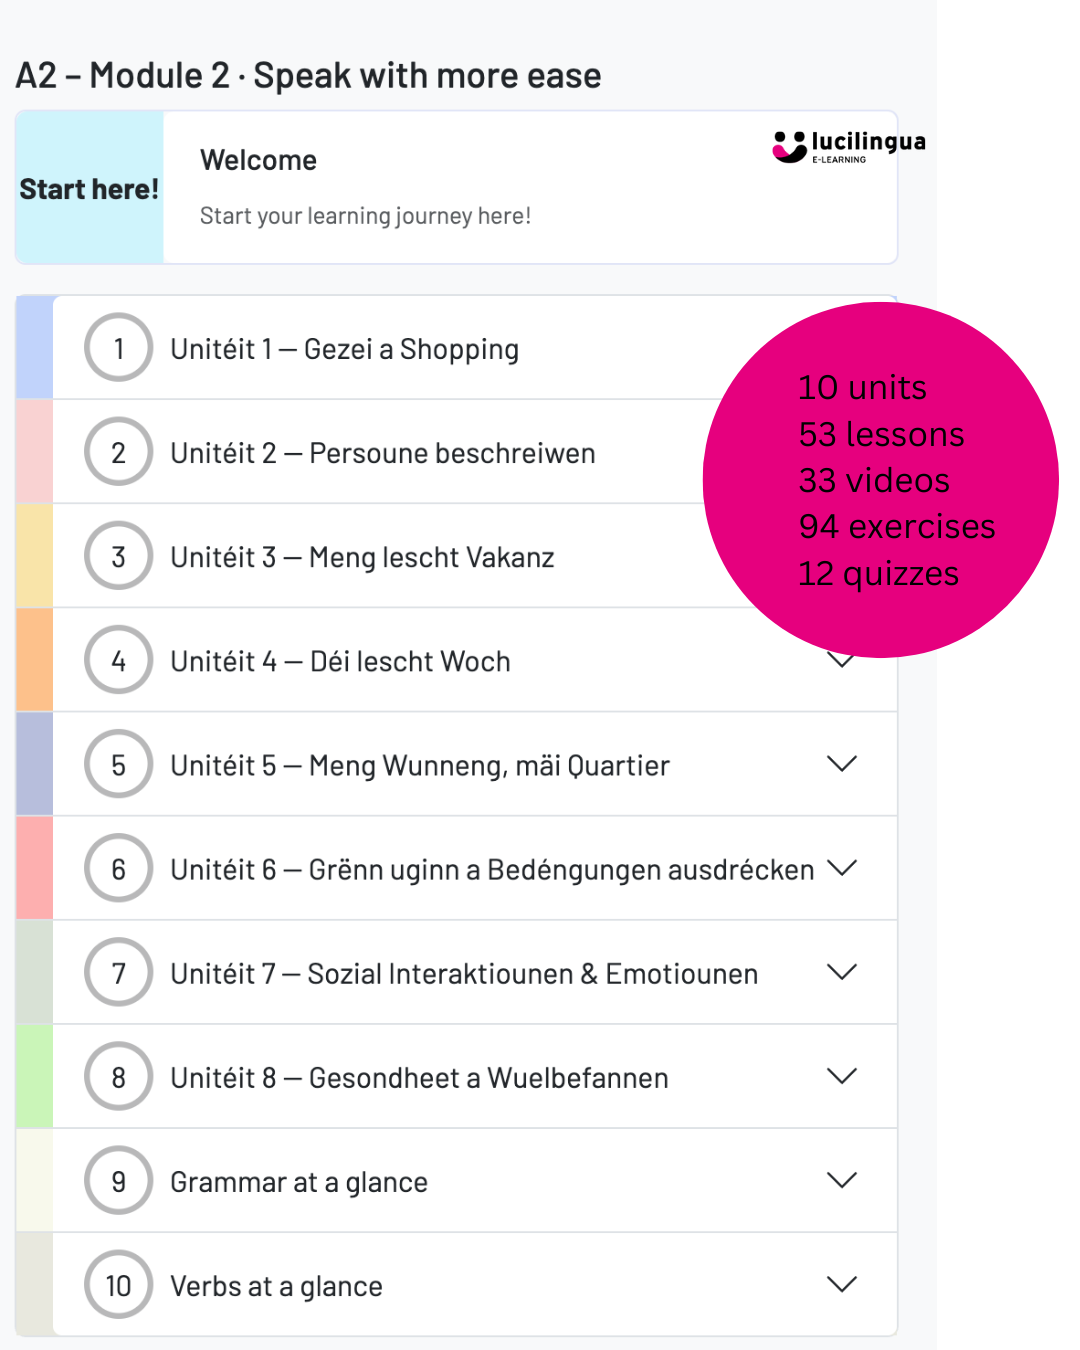Click the number 10 circle icon
Screen dimensions: 1080x1350
coord(119,1285)
